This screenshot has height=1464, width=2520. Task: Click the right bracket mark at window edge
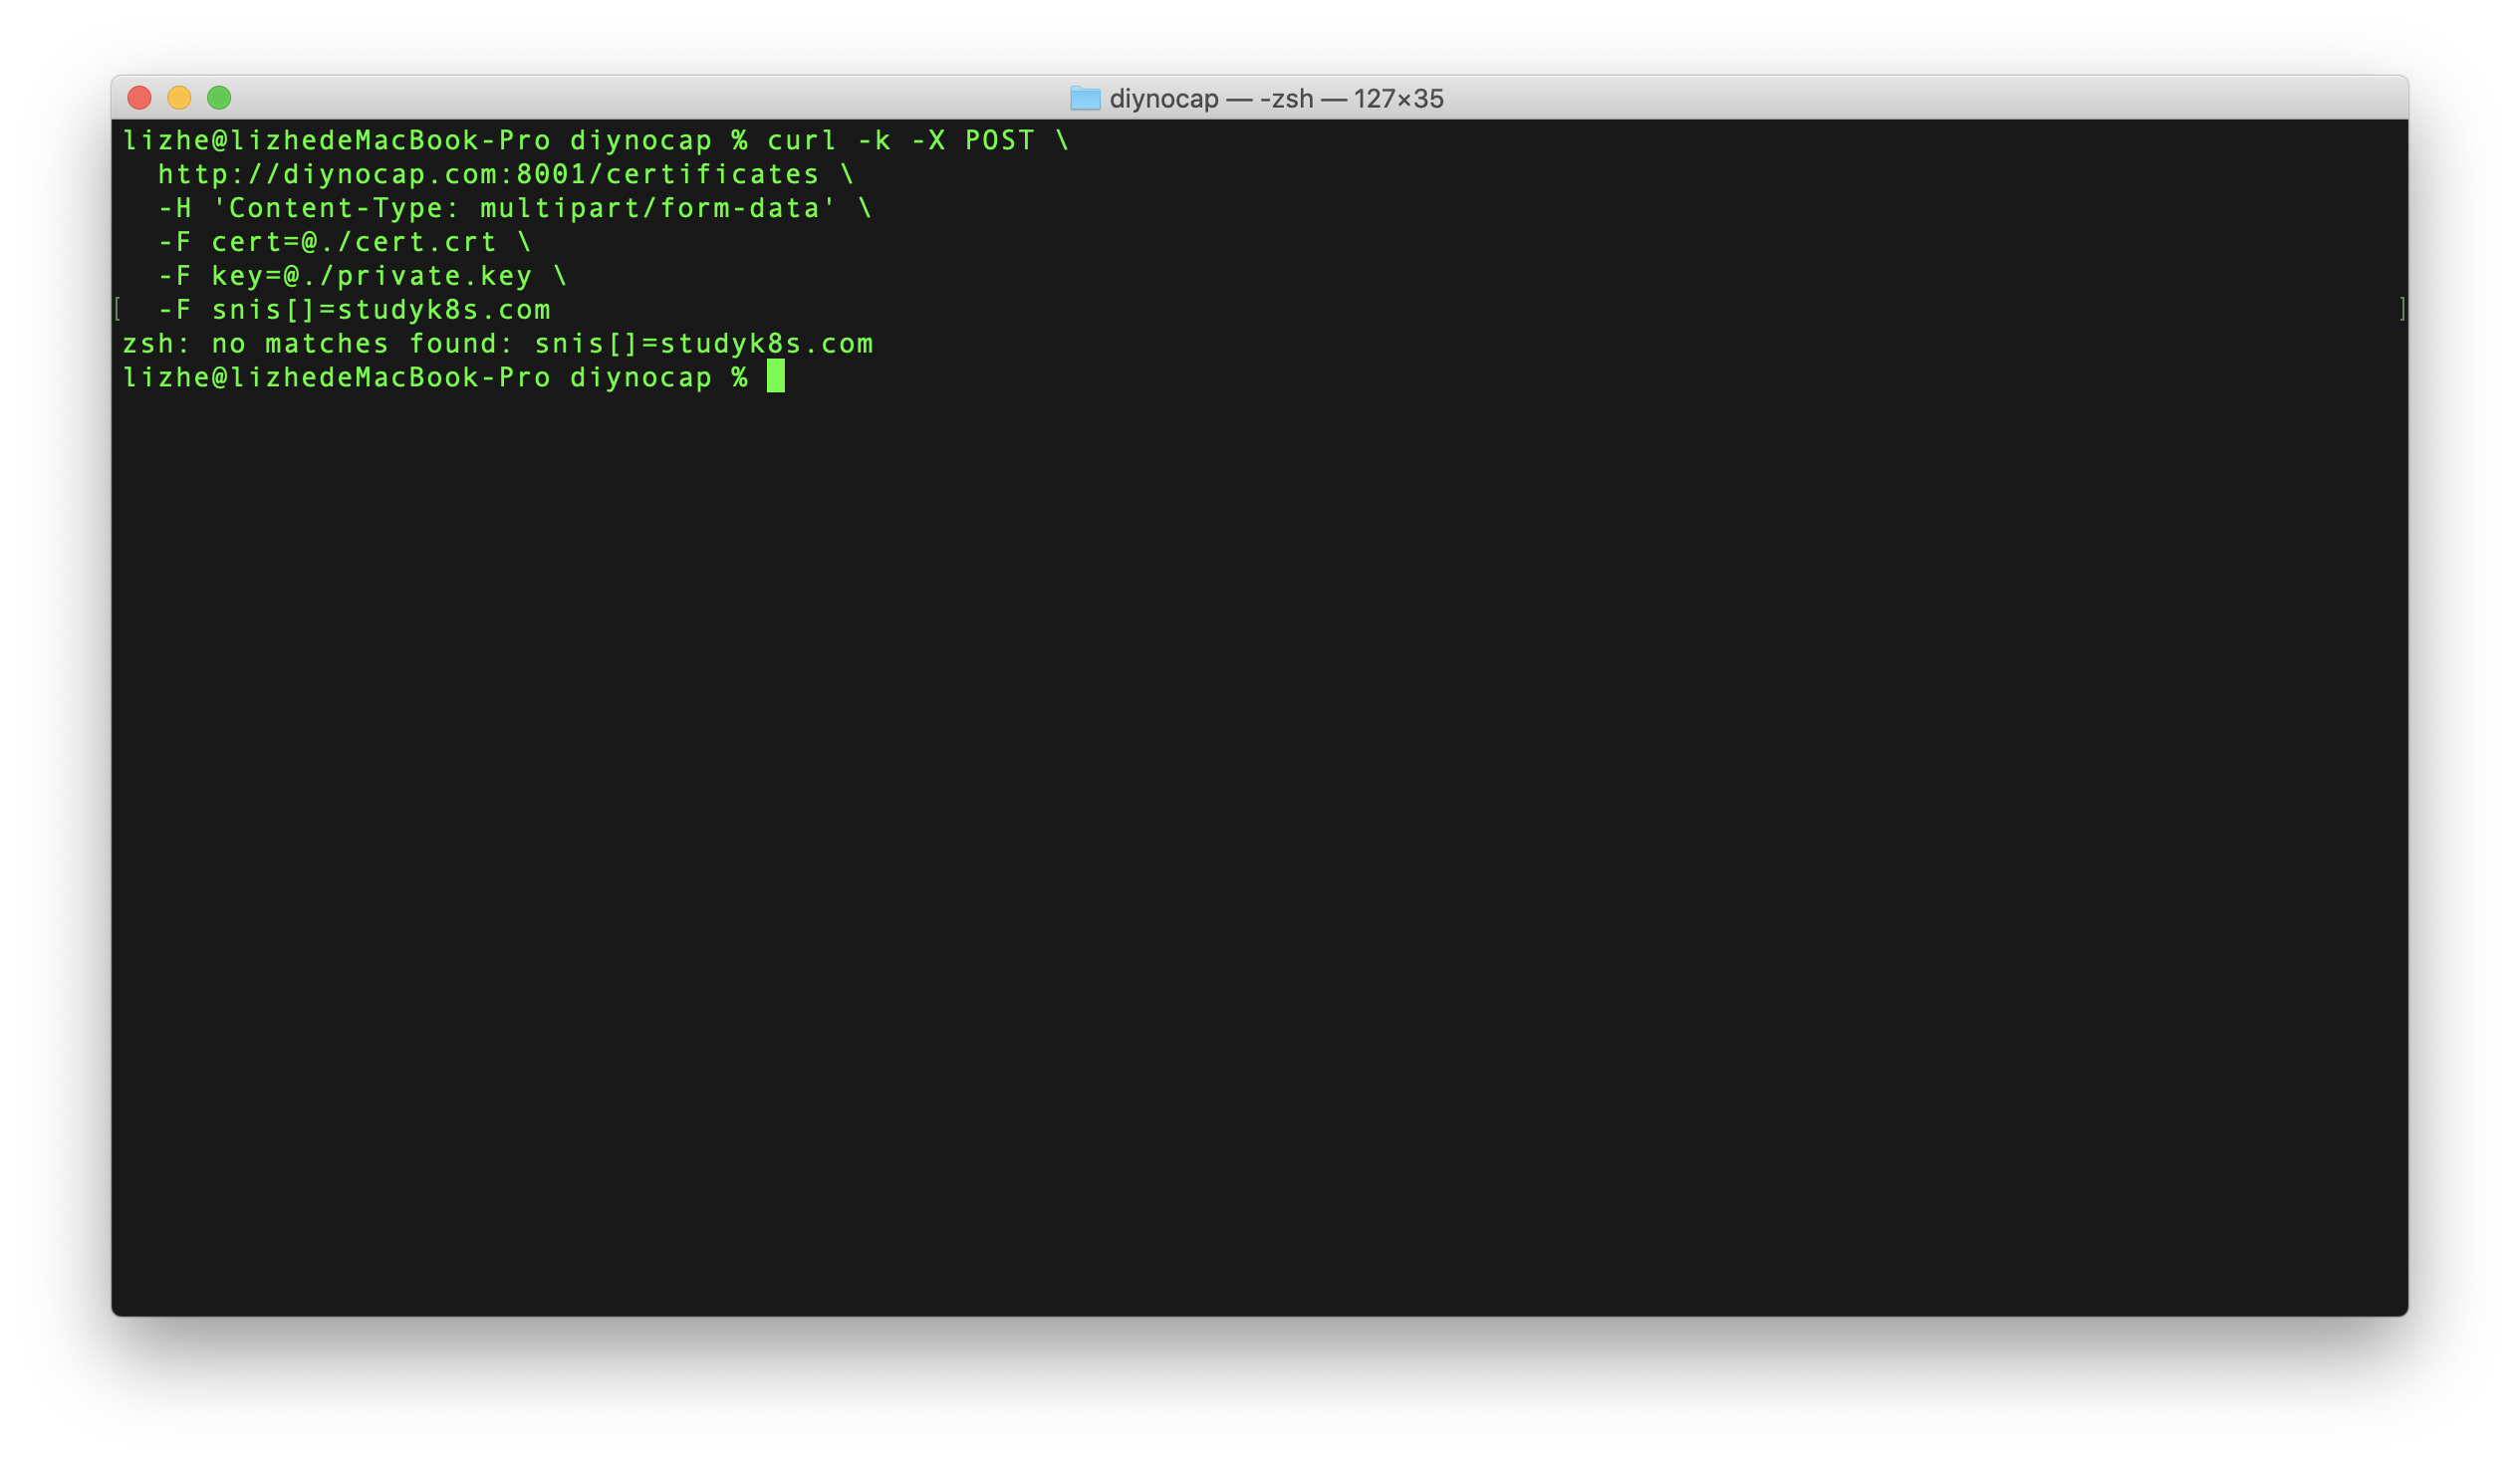point(2401,309)
